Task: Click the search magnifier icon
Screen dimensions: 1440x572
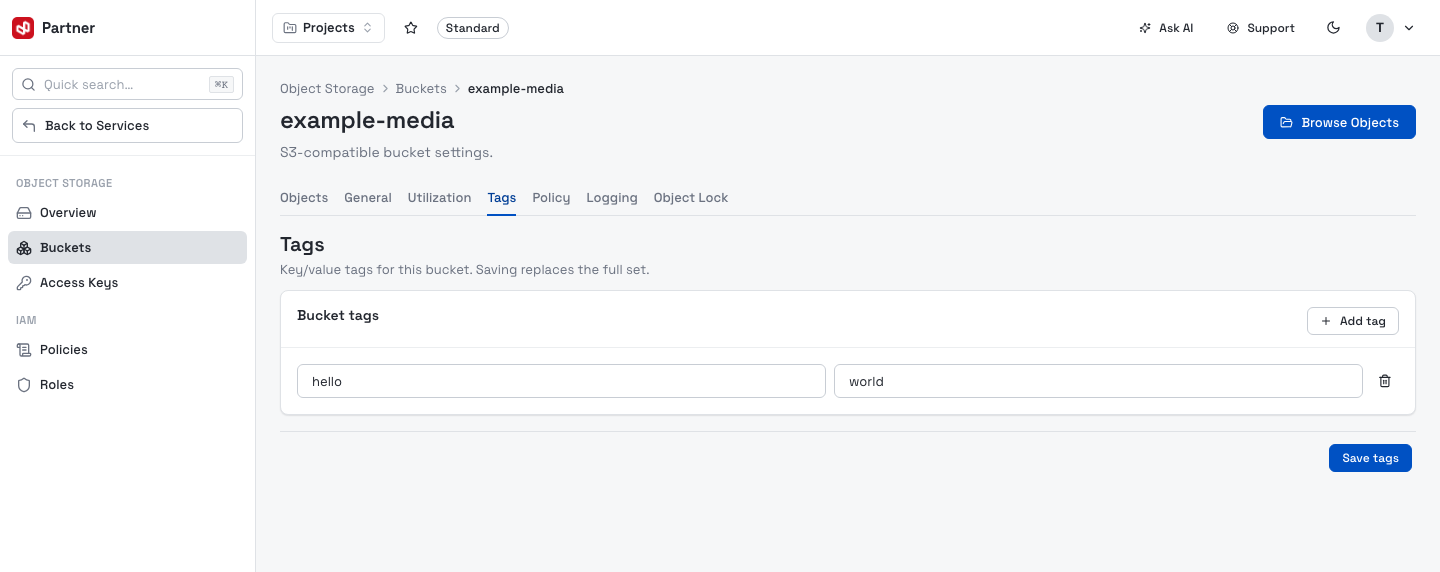Action: pyautogui.click(x=29, y=85)
